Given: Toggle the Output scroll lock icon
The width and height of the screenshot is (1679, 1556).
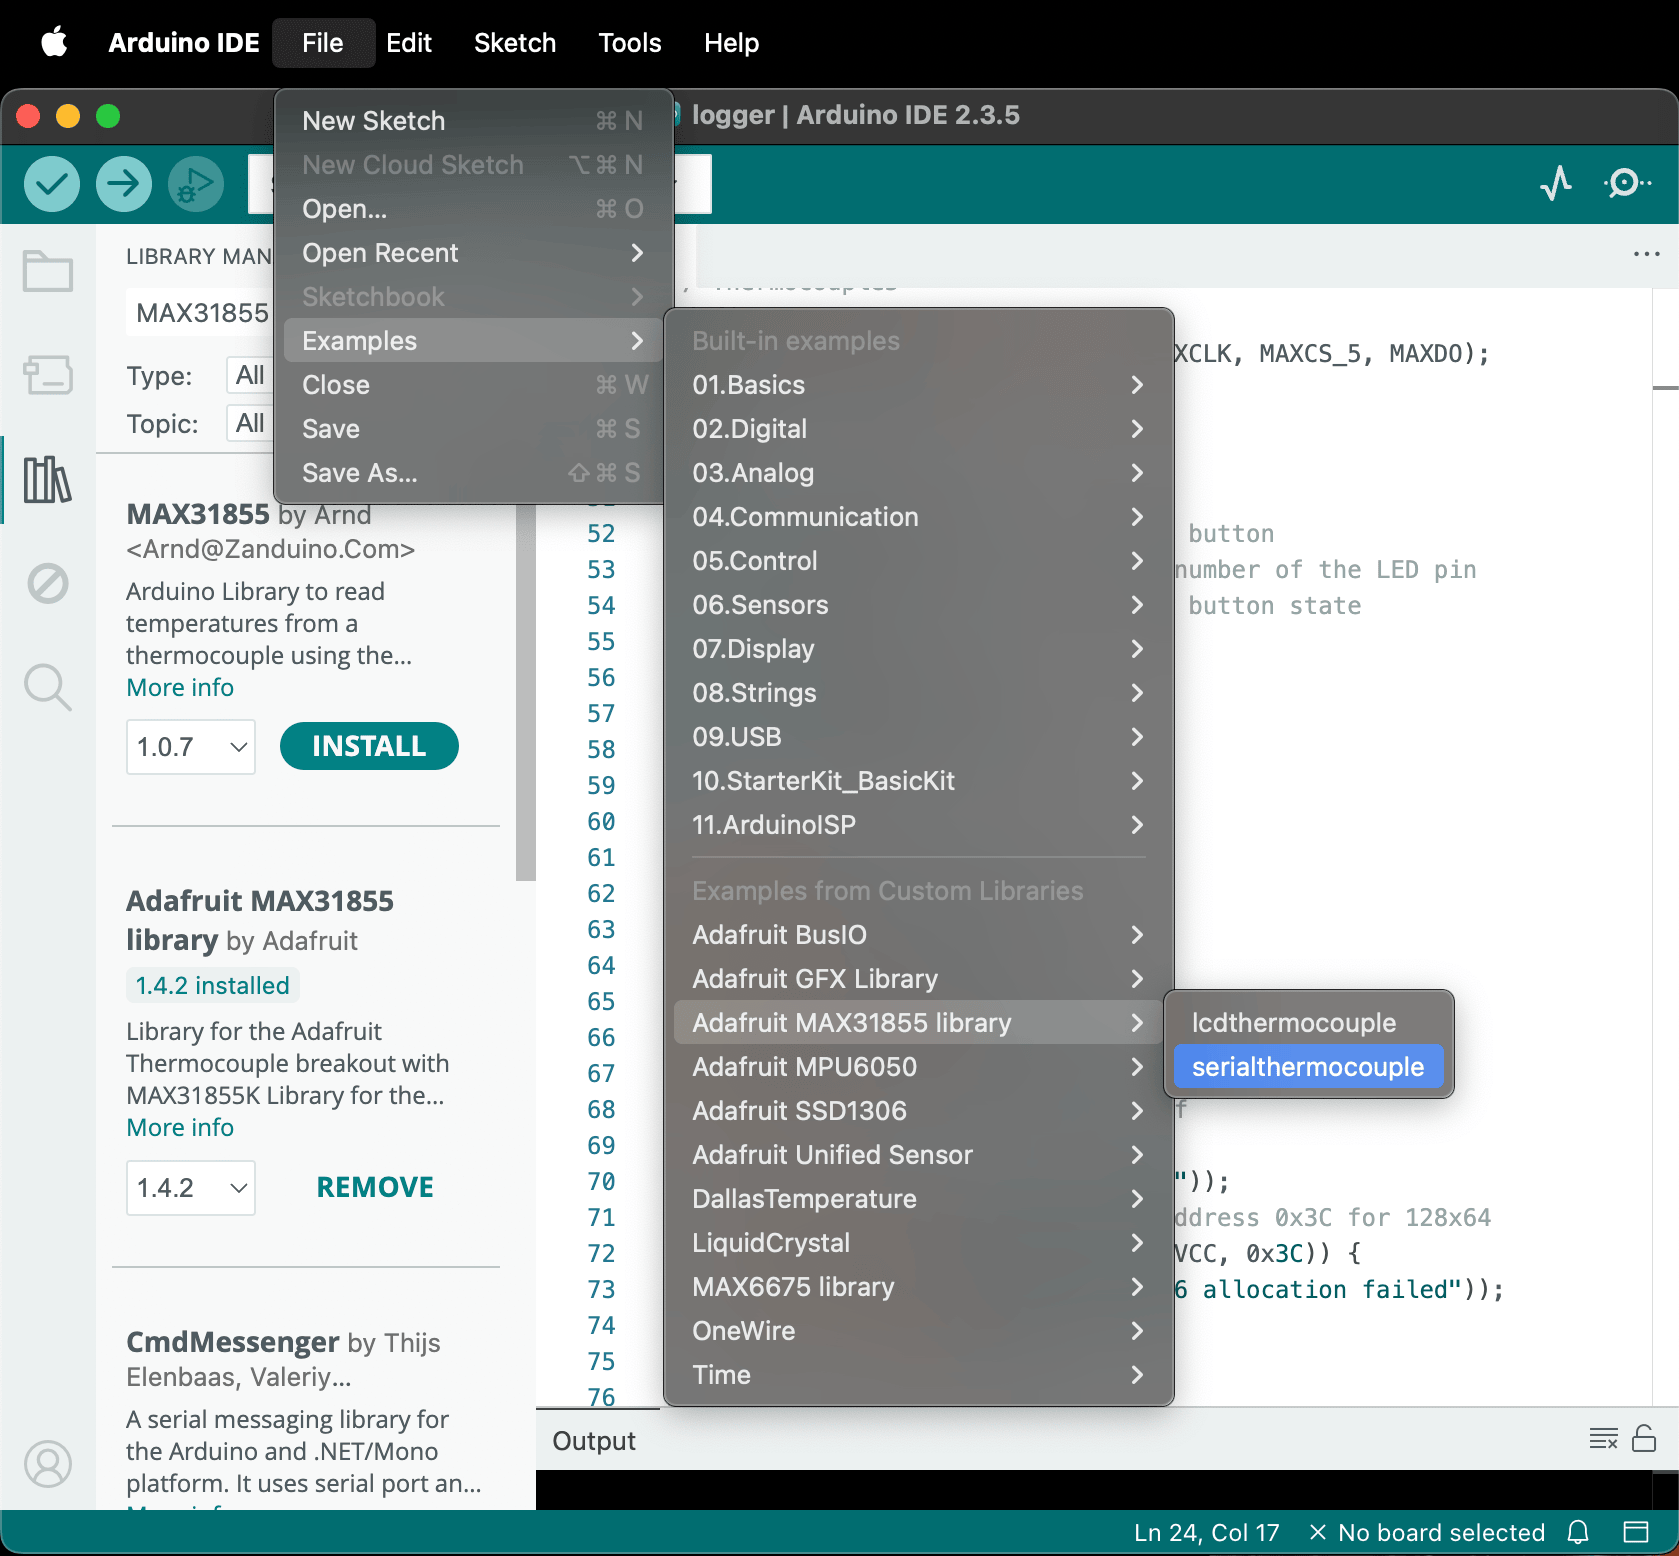Looking at the screenshot, I should coord(1644,1439).
